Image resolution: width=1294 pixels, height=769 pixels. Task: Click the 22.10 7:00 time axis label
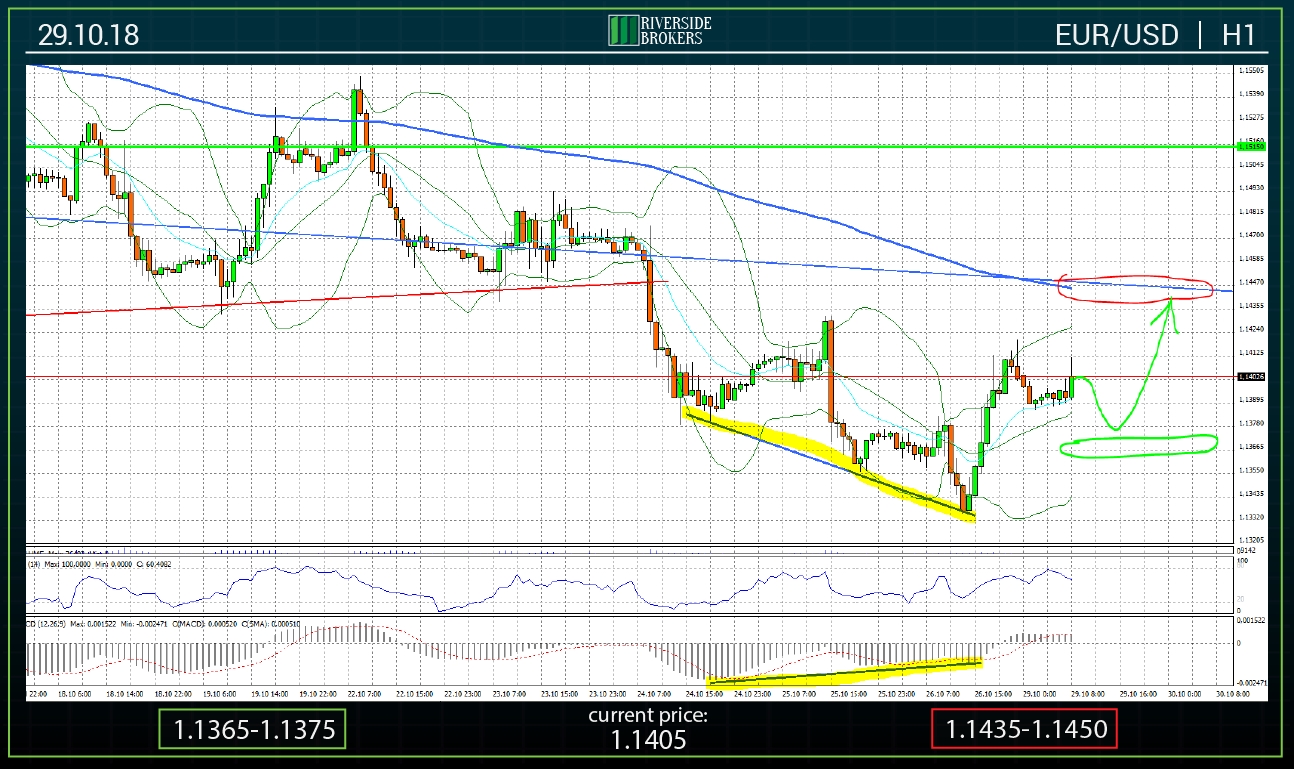[364, 693]
